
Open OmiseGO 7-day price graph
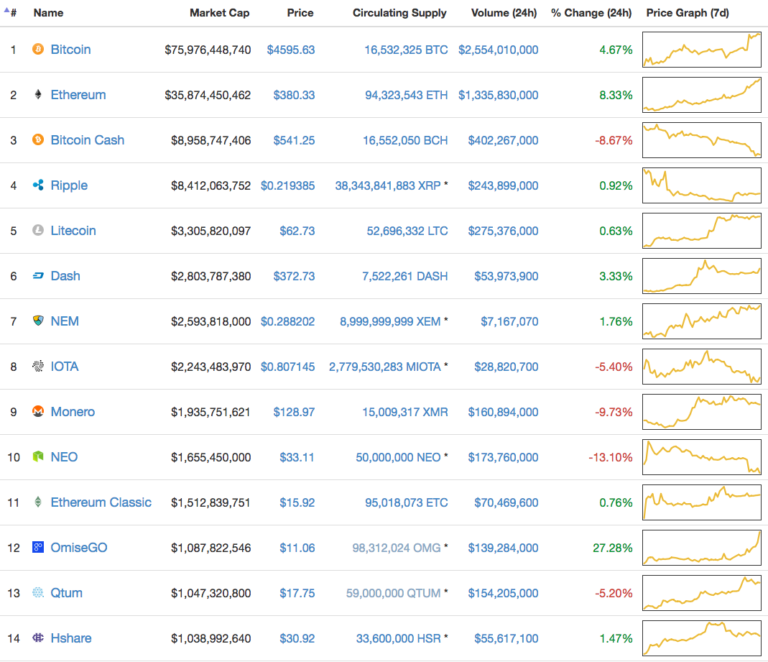coord(701,547)
